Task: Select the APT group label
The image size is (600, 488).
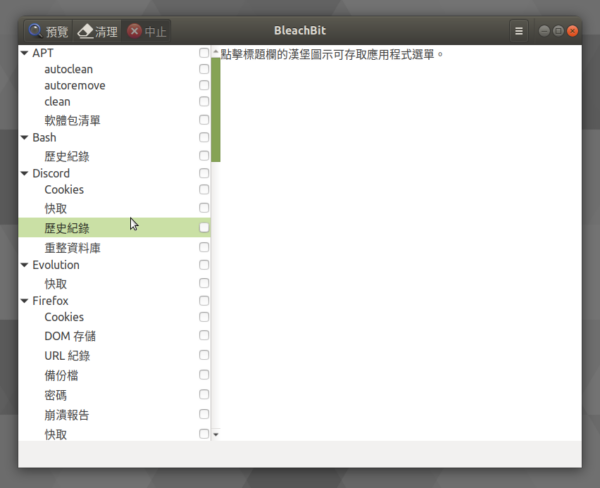Action: 43,53
